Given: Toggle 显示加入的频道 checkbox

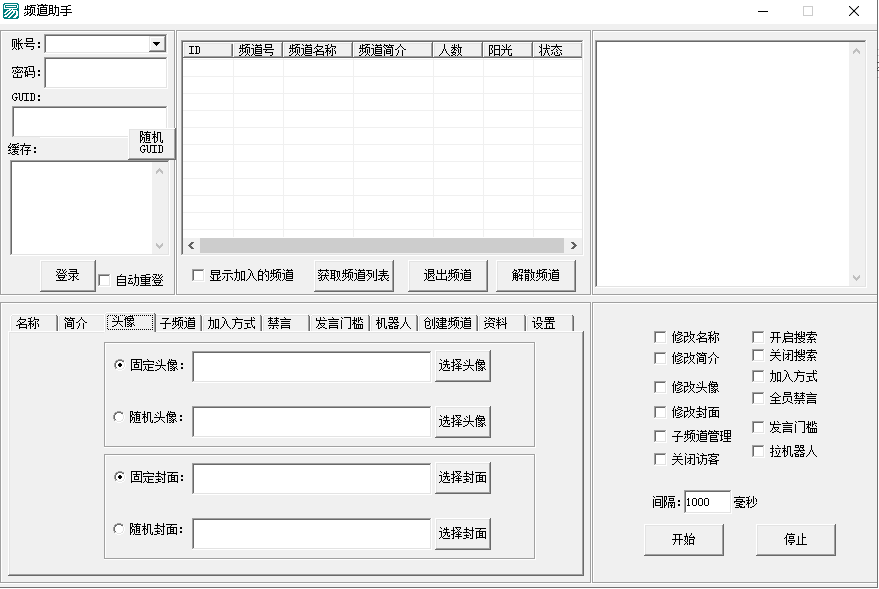Looking at the screenshot, I should (198, 275).
